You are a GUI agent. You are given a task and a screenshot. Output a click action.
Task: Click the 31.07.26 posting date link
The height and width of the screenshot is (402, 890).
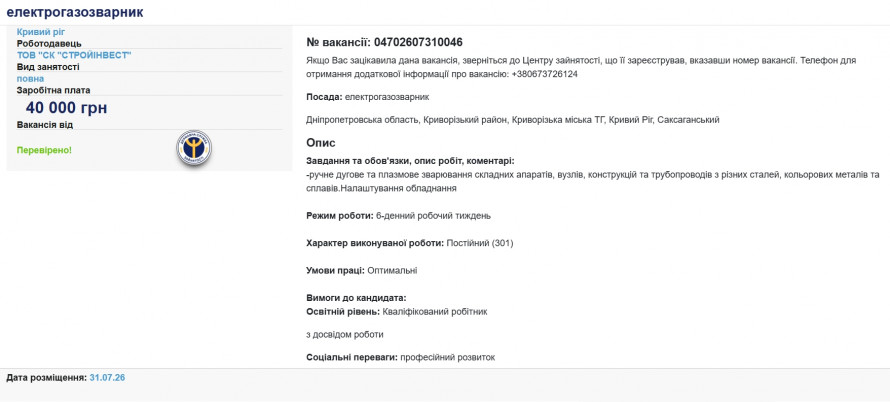pyautogui.click(x=107, y=377)
